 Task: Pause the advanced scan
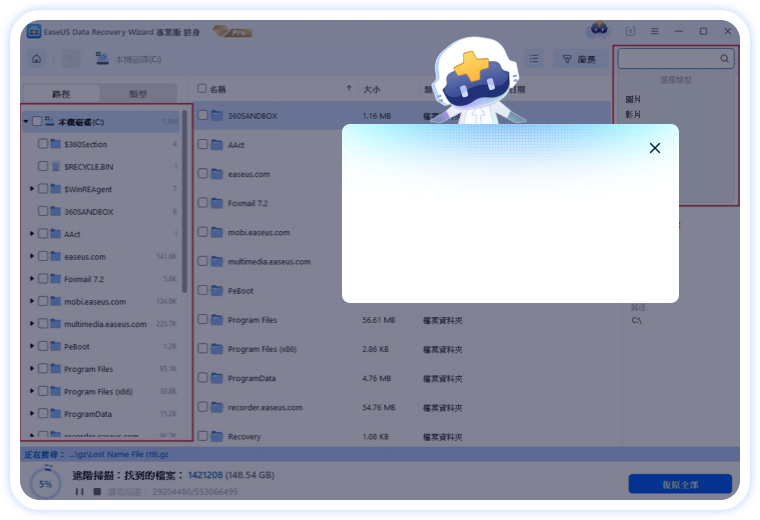80,492
